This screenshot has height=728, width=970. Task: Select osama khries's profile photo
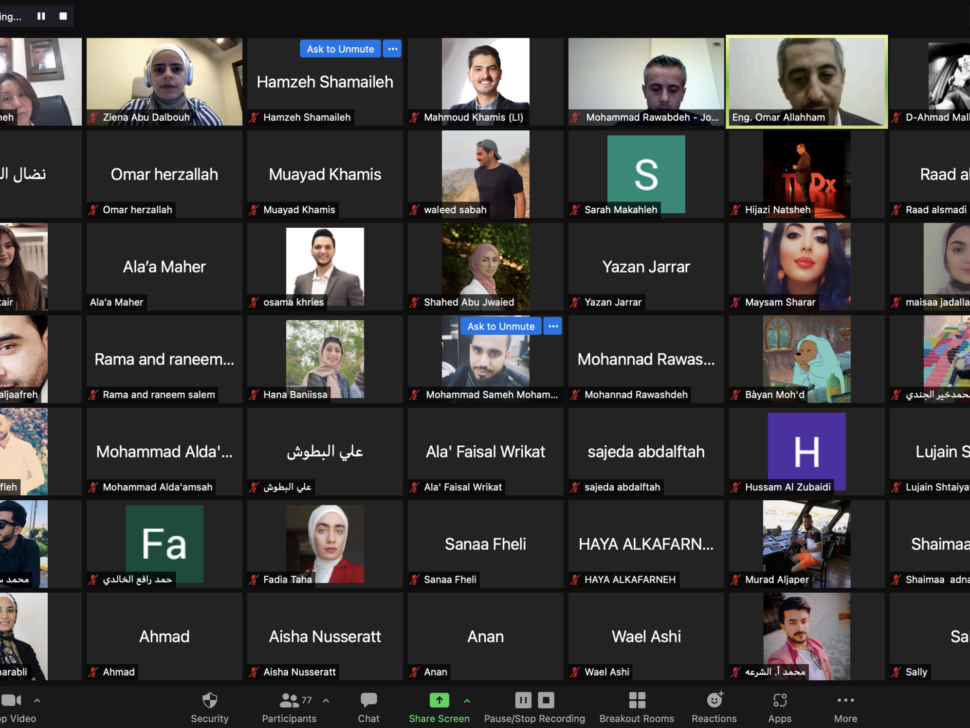point(325,267)
